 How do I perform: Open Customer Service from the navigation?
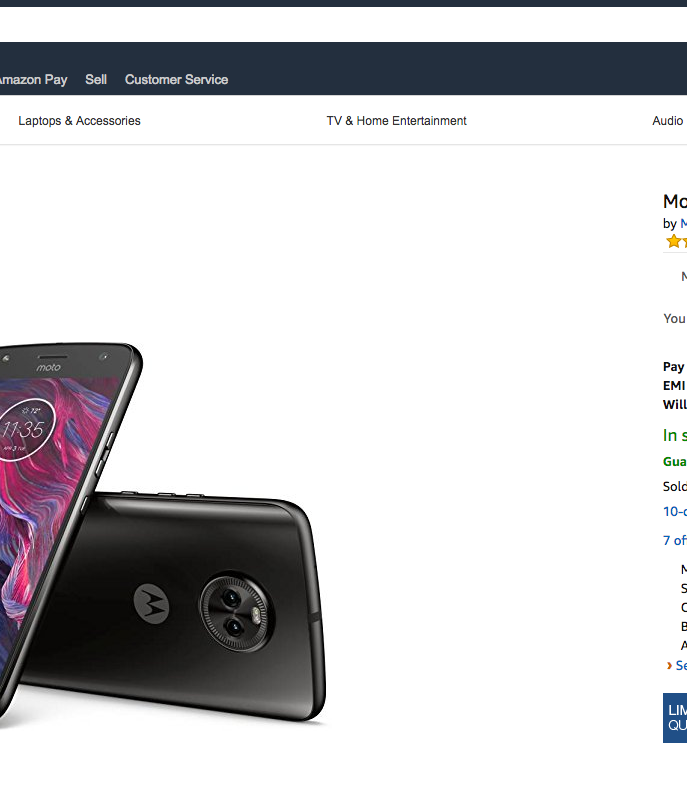tap(176, 79)
